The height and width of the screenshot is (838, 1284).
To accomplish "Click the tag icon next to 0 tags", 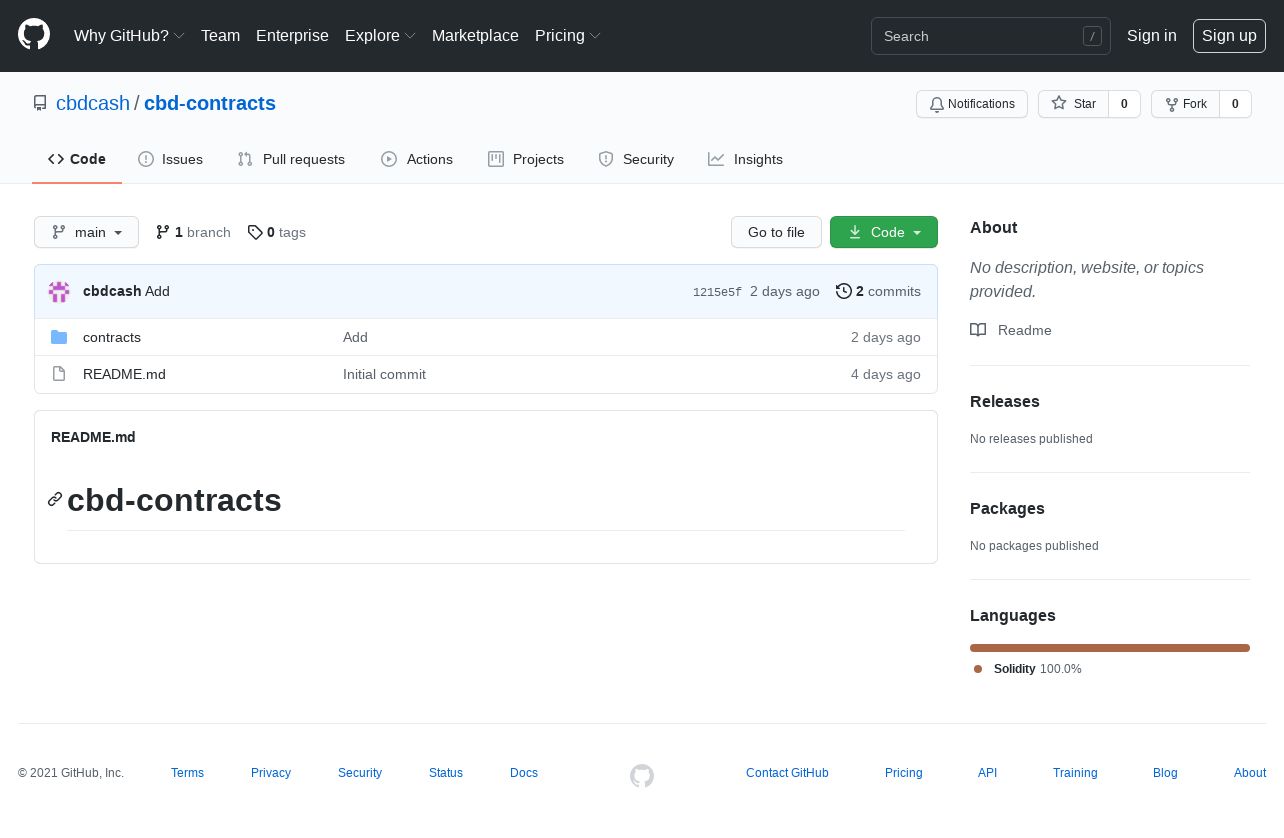I will [x=255, y=232].
